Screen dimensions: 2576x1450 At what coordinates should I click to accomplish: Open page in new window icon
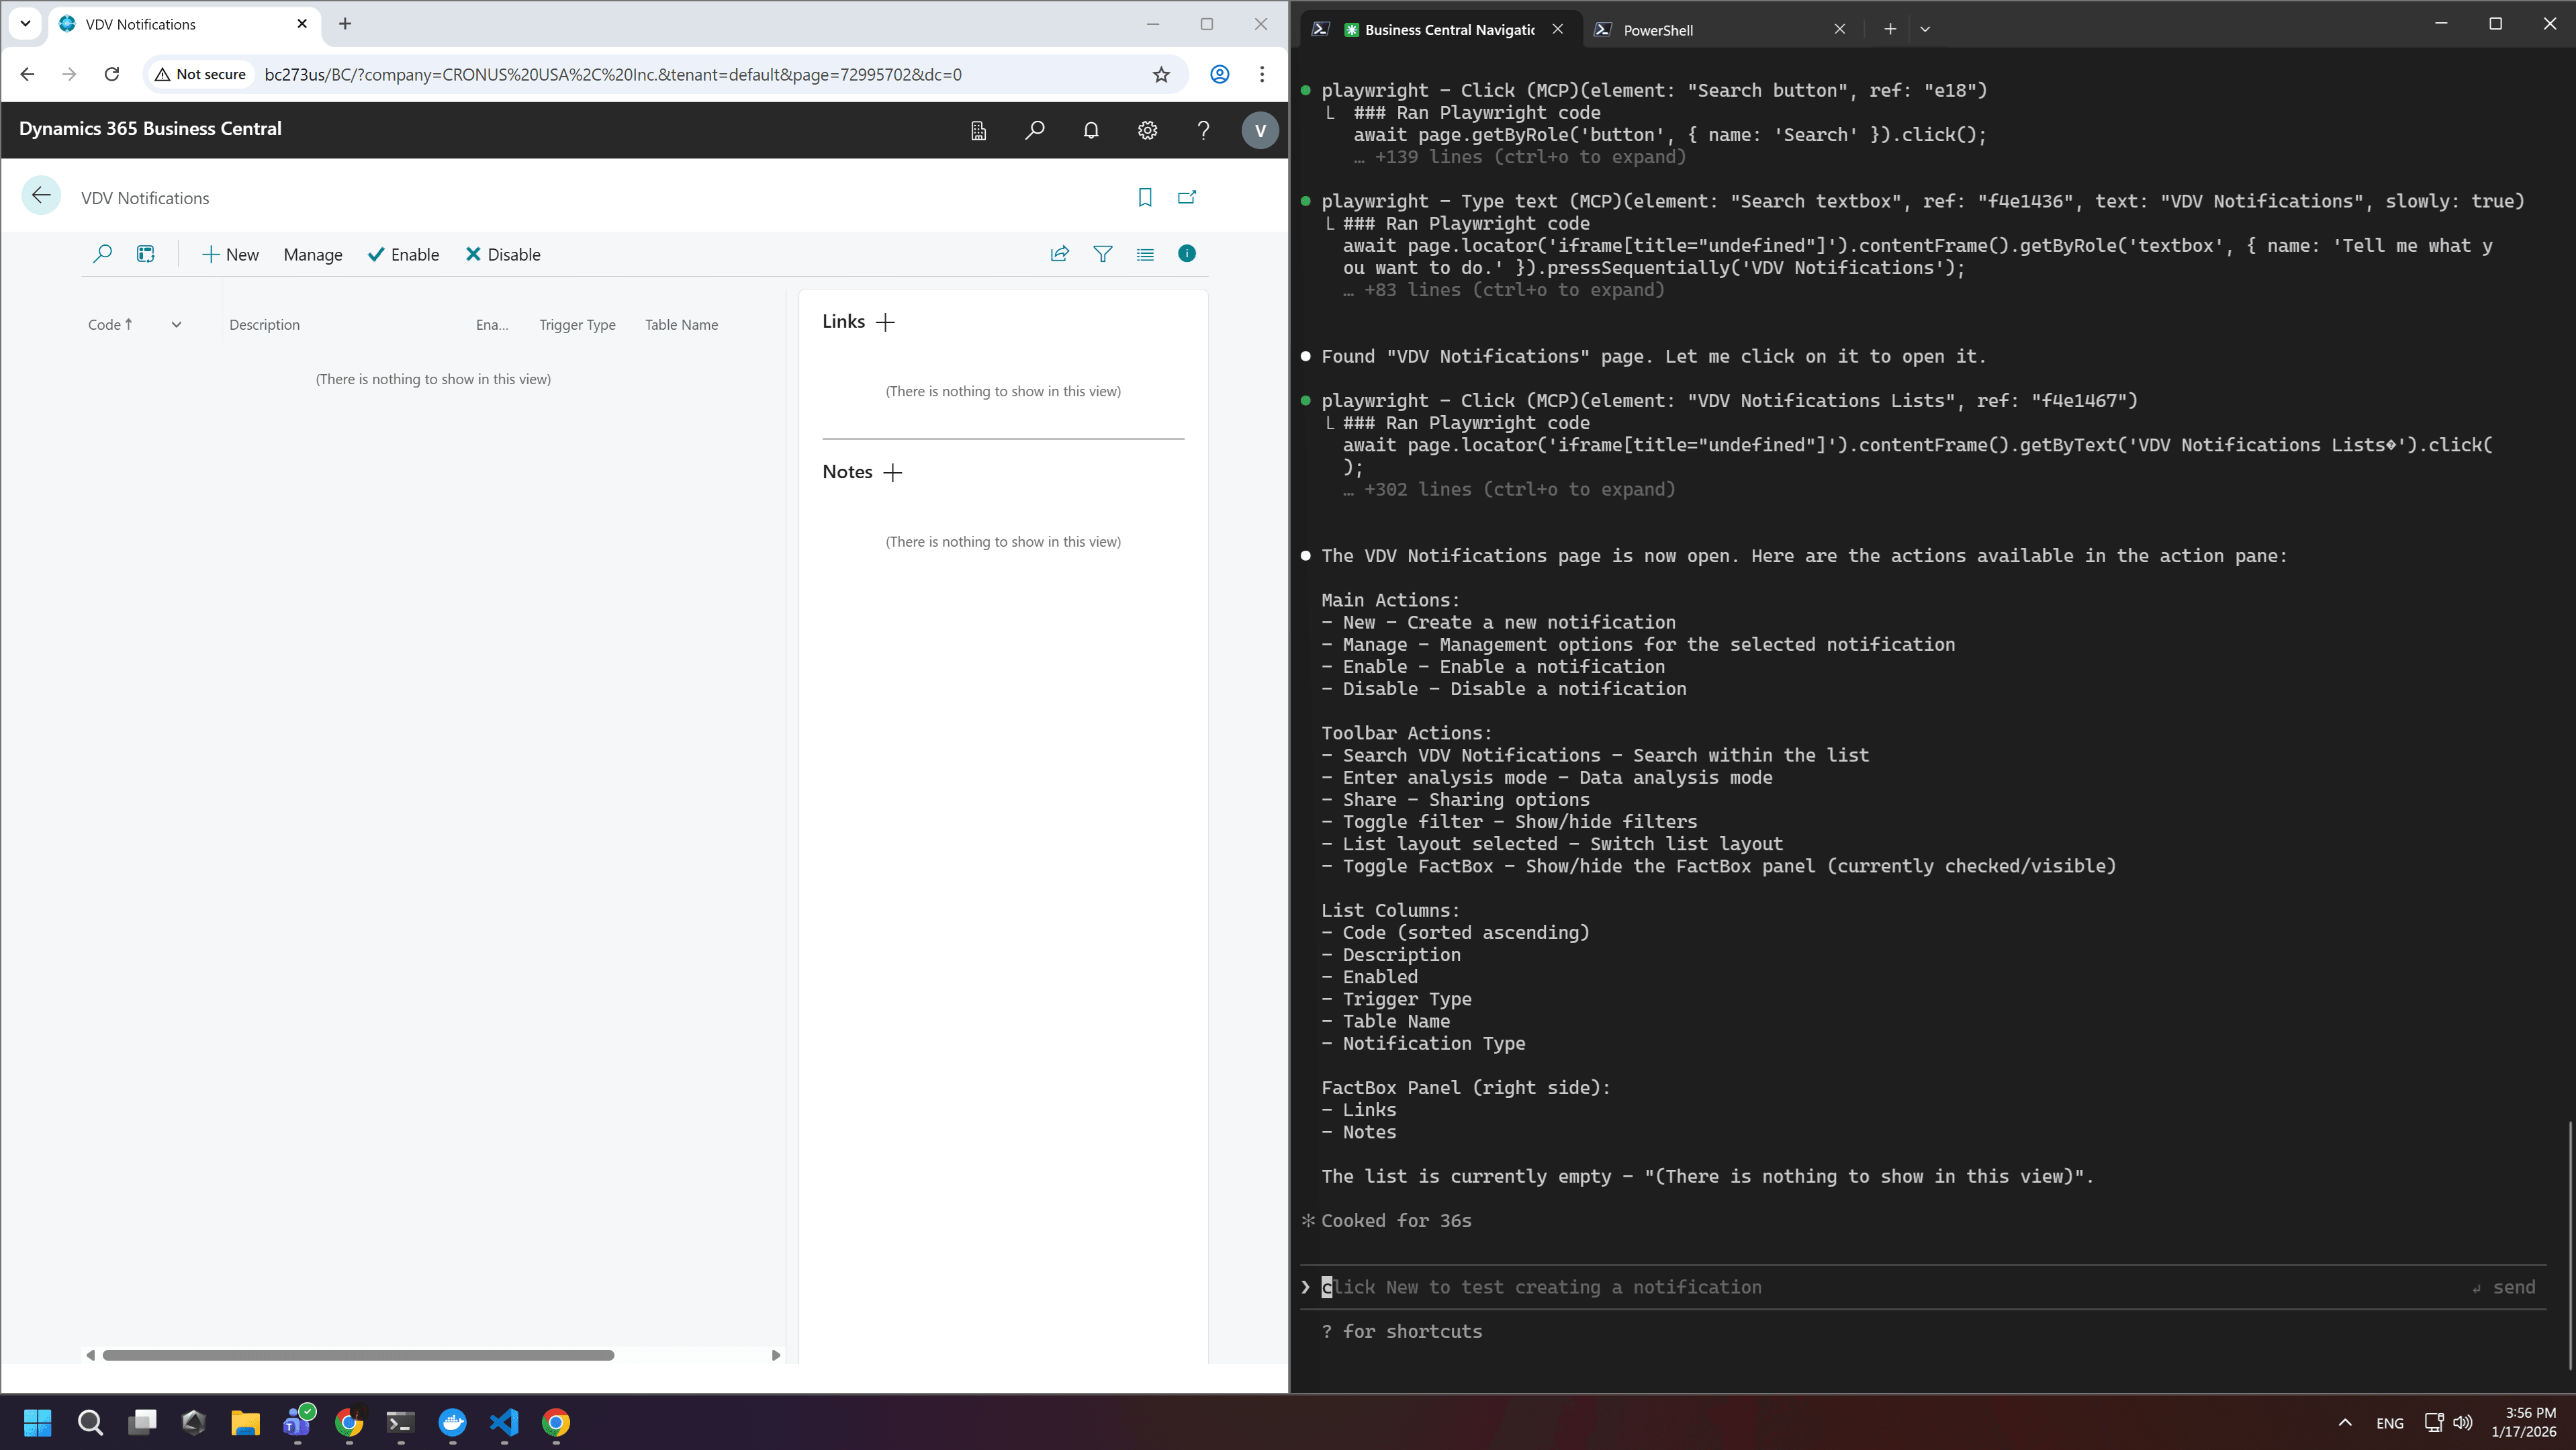pyautogui.click(x=1187, y=197)
